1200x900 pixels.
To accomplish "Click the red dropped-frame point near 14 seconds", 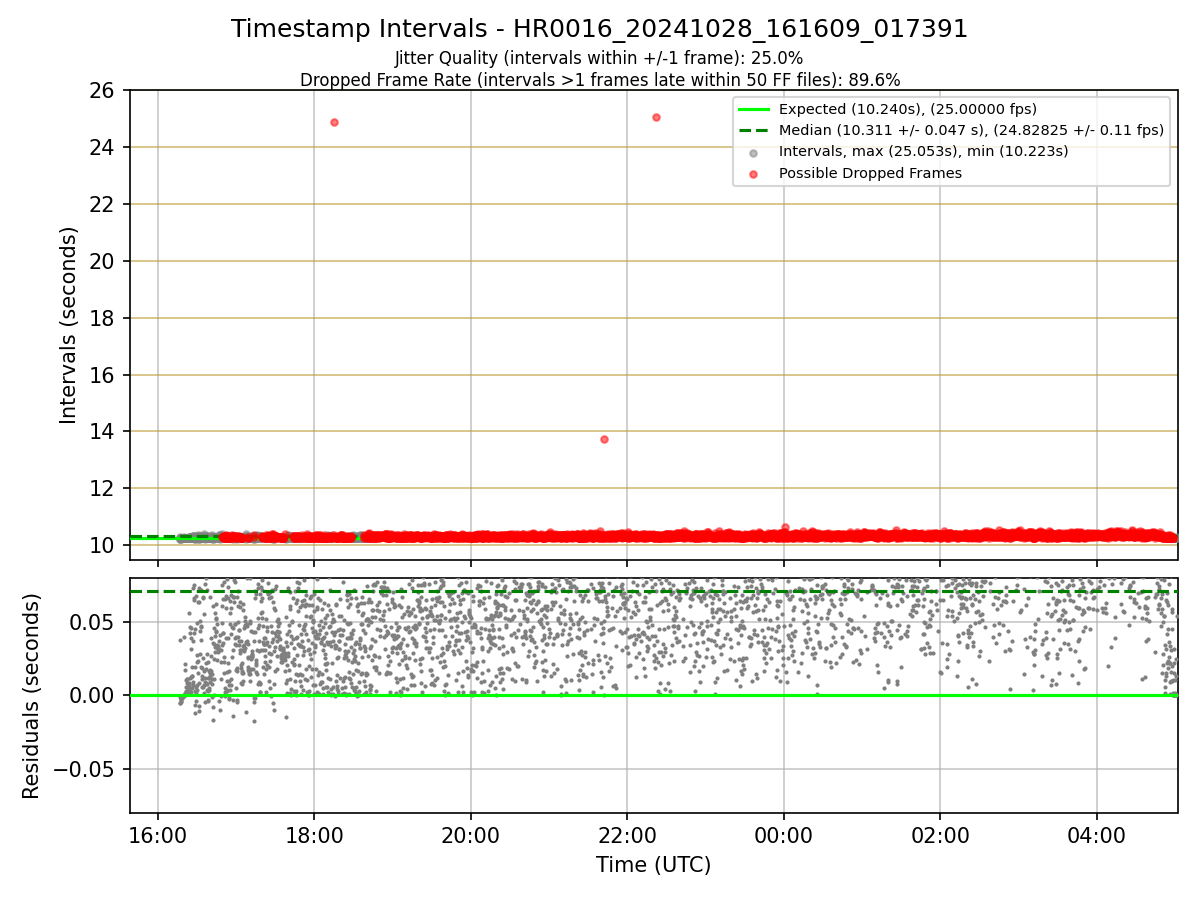I will (604, 439).
